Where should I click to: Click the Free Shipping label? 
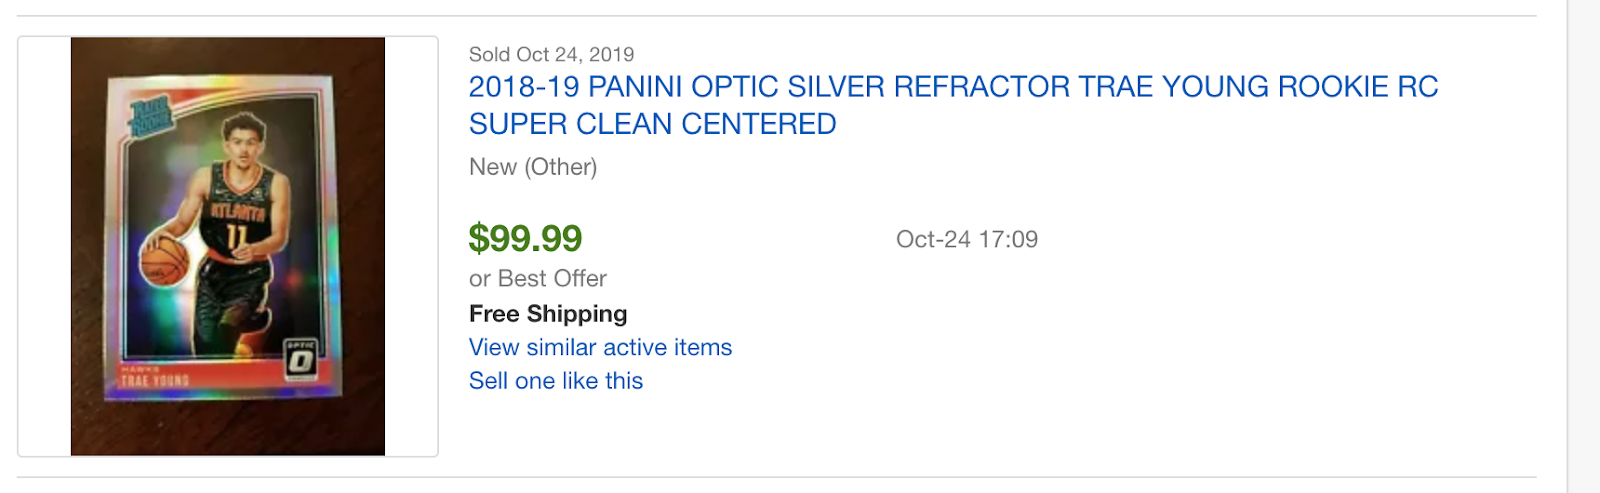(548, 314)
